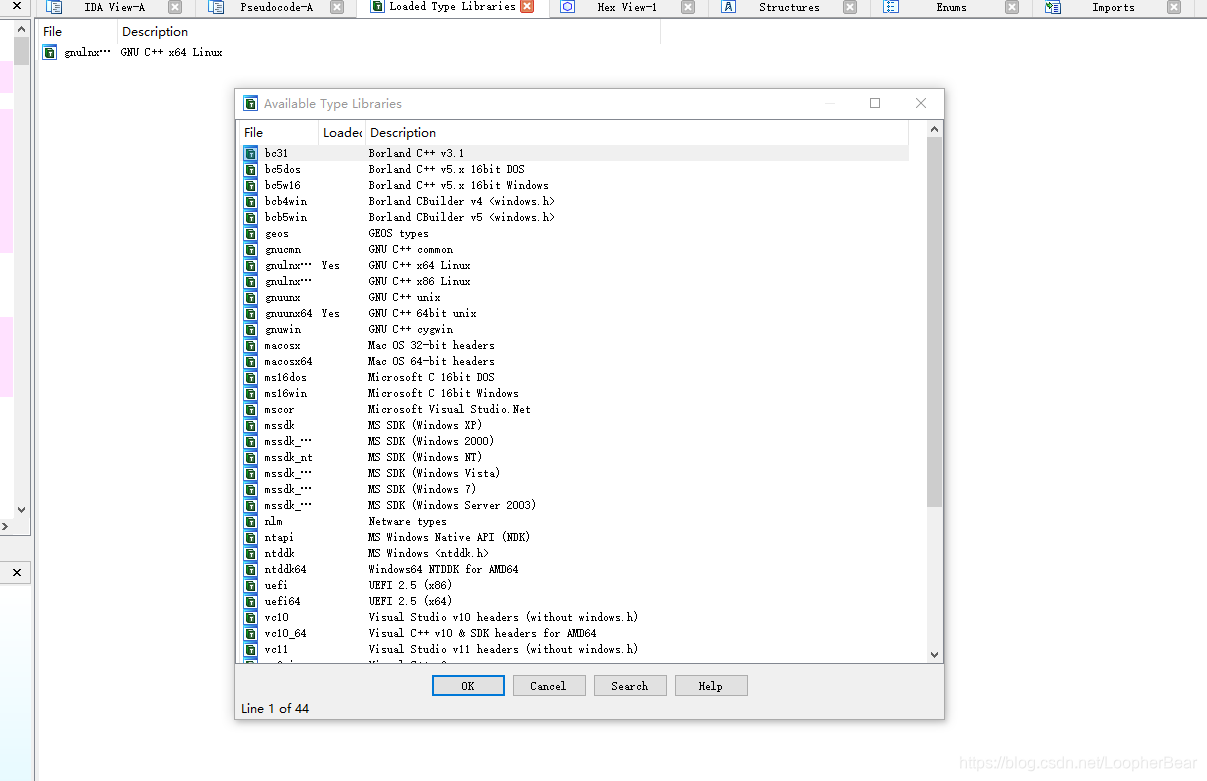Select the GNU C++ x86 Linux row
This screenshot has height=781, width=1207.
click(x=575, y=281)
